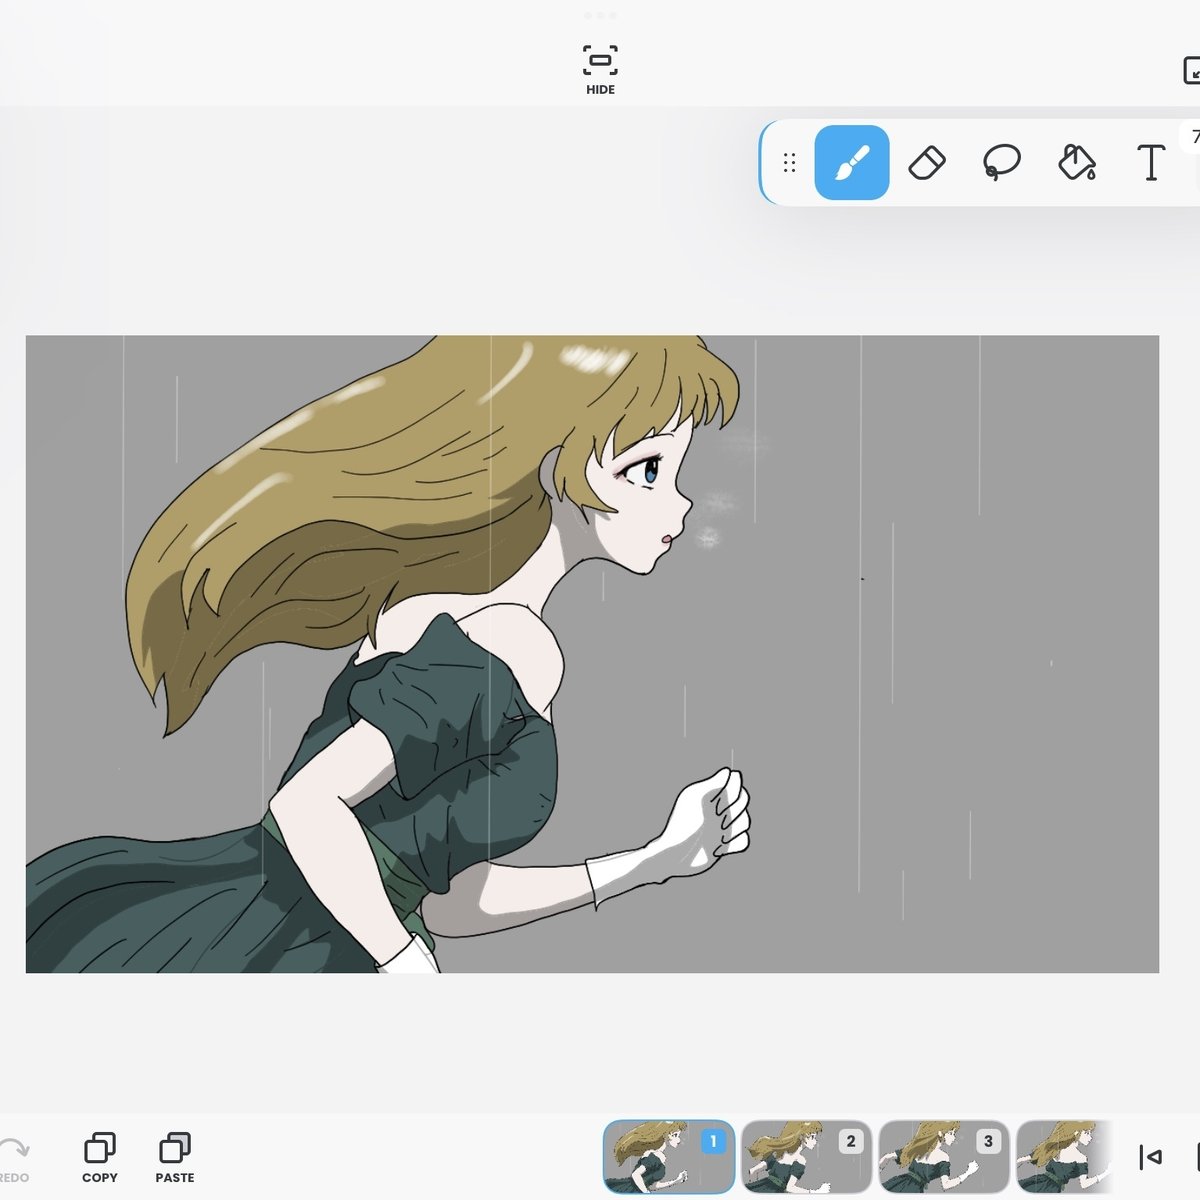This screenshot has height=1200, width=1200.
Task: Switch to the Eraser tool
Action: (x=927, y=162)
